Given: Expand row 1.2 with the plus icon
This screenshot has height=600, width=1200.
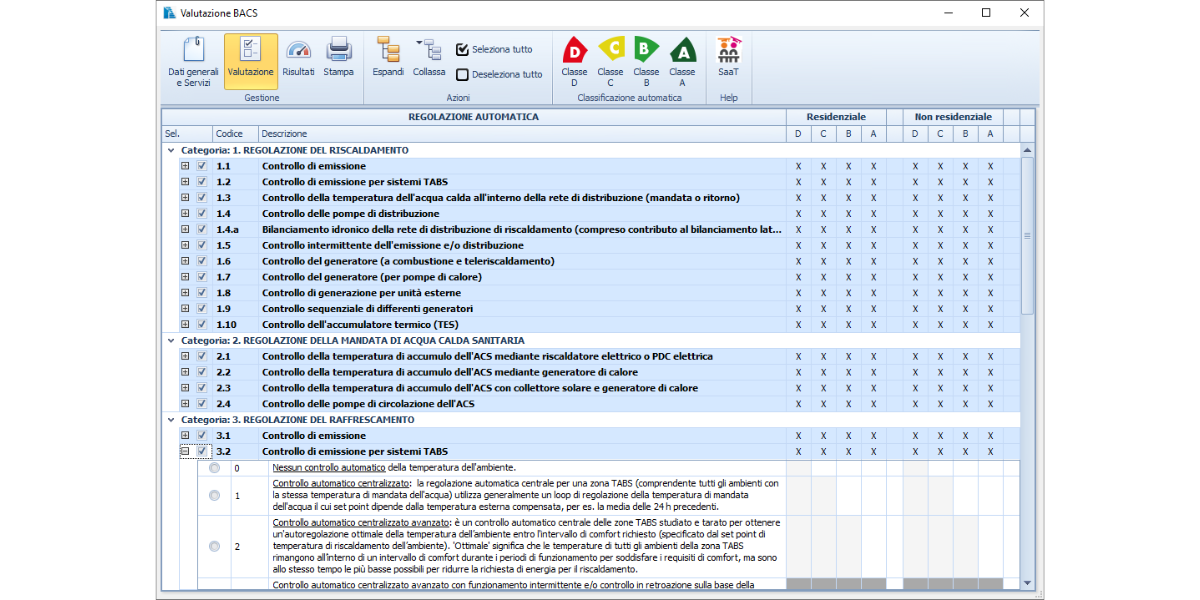Looking at the screenshot, I should point(185,182).
